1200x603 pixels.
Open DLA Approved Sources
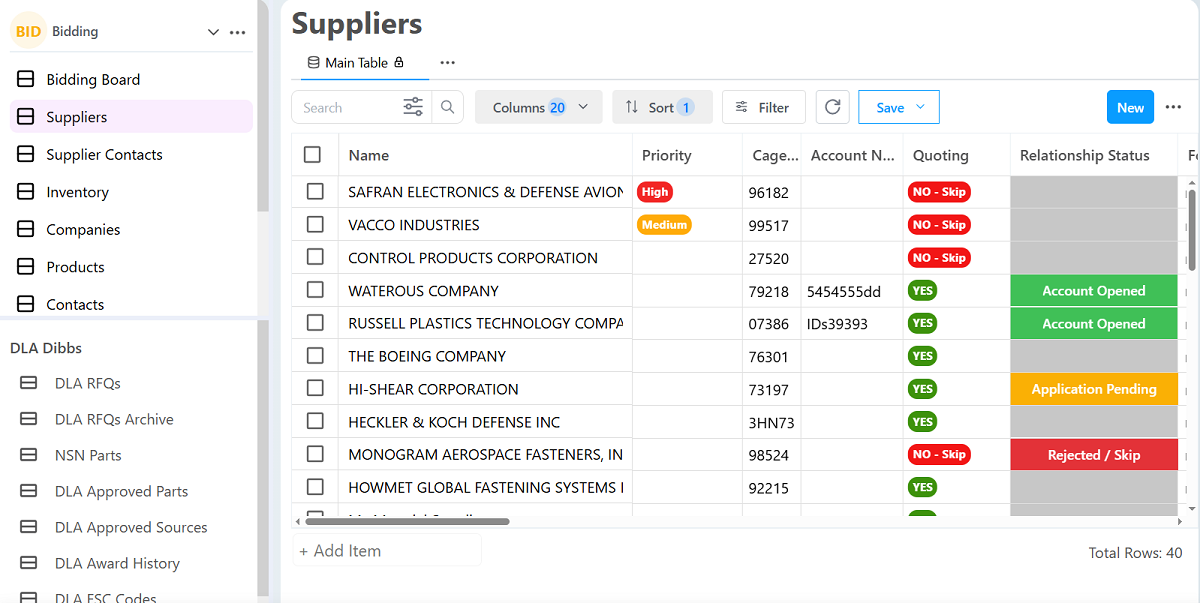click(x=131, y=527)
